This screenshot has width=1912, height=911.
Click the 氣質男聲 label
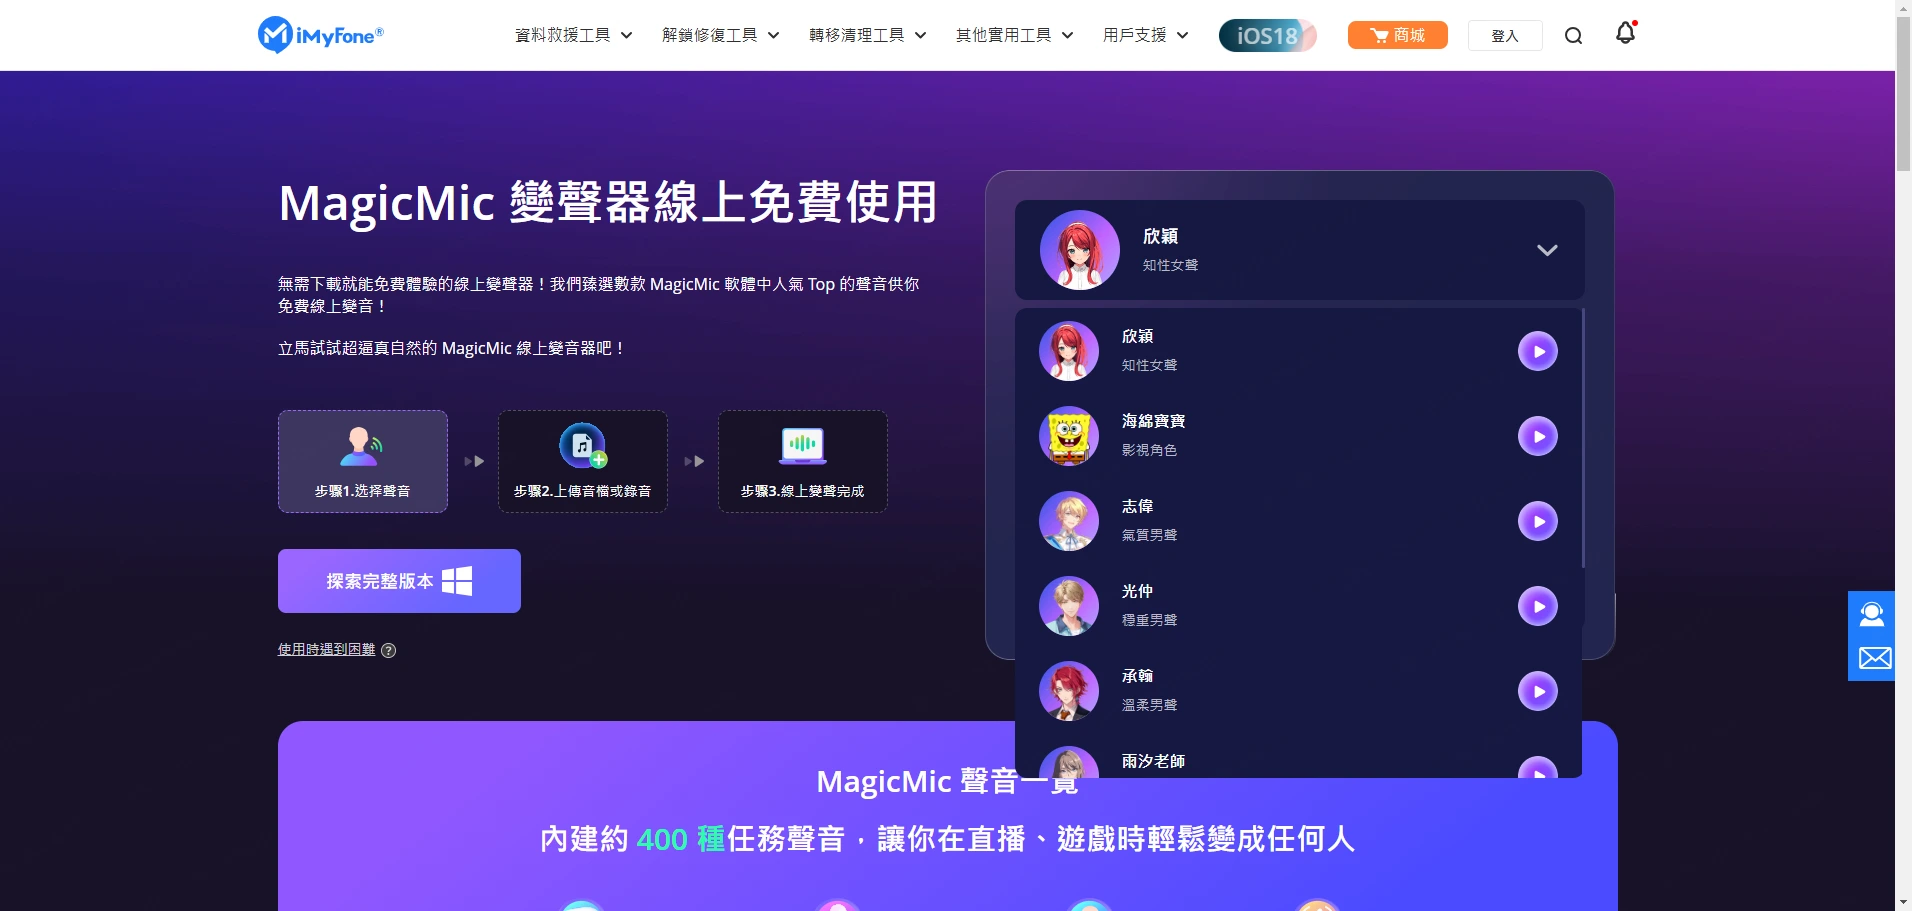[1149, 535]
